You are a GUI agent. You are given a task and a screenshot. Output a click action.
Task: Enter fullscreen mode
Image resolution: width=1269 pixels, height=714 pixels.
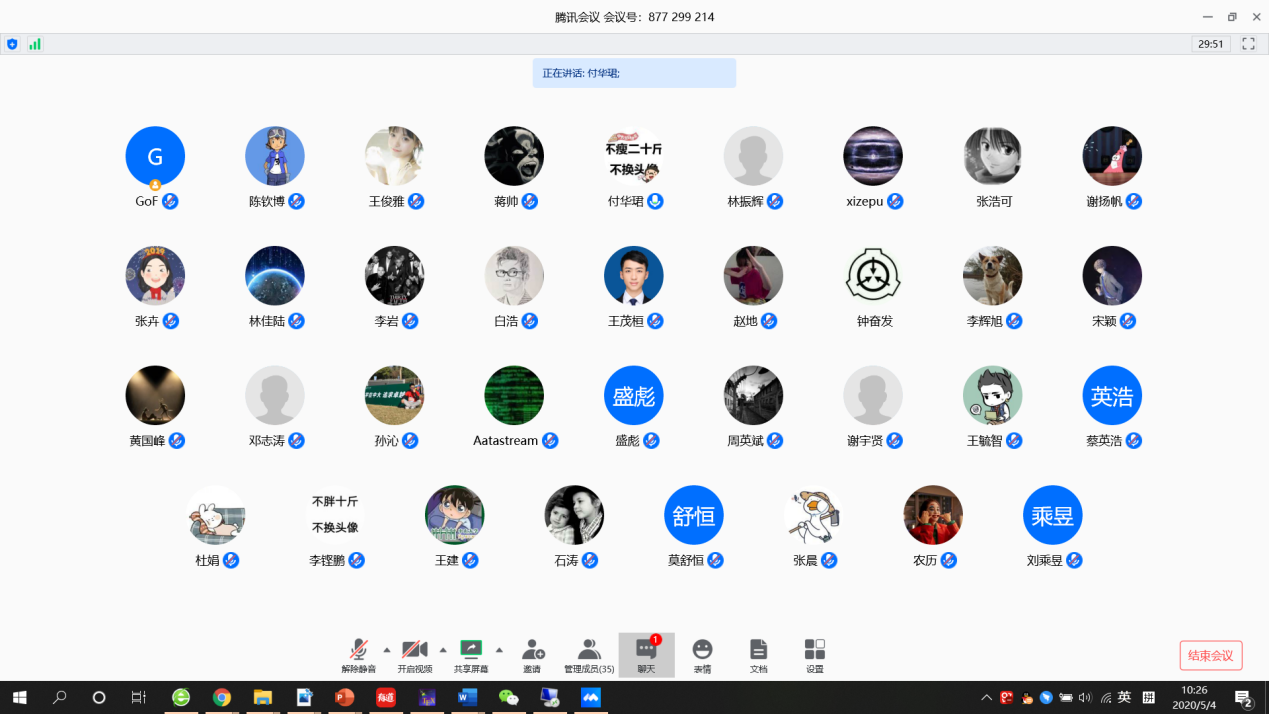(1247, 43)
